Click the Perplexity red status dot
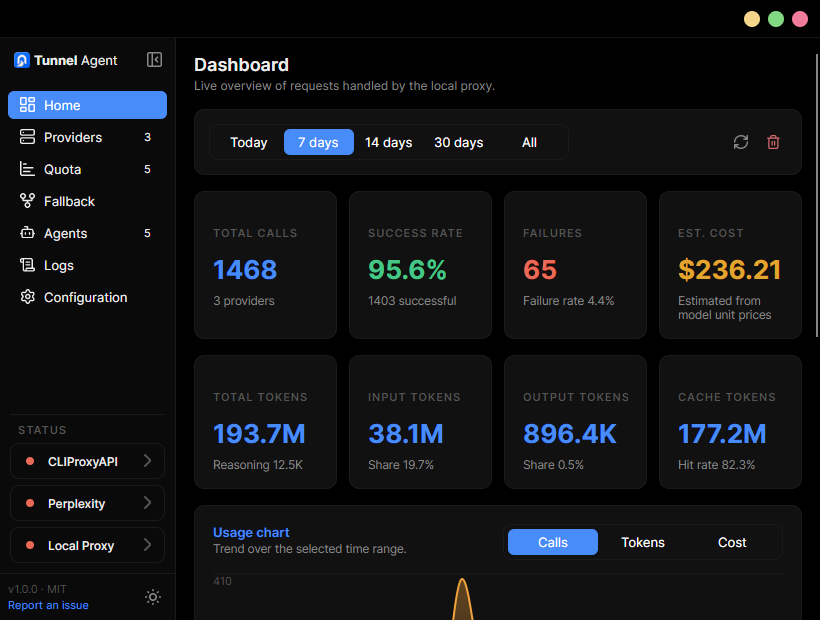820x620 pixels. pyautogui.click(x=30, y=503)
